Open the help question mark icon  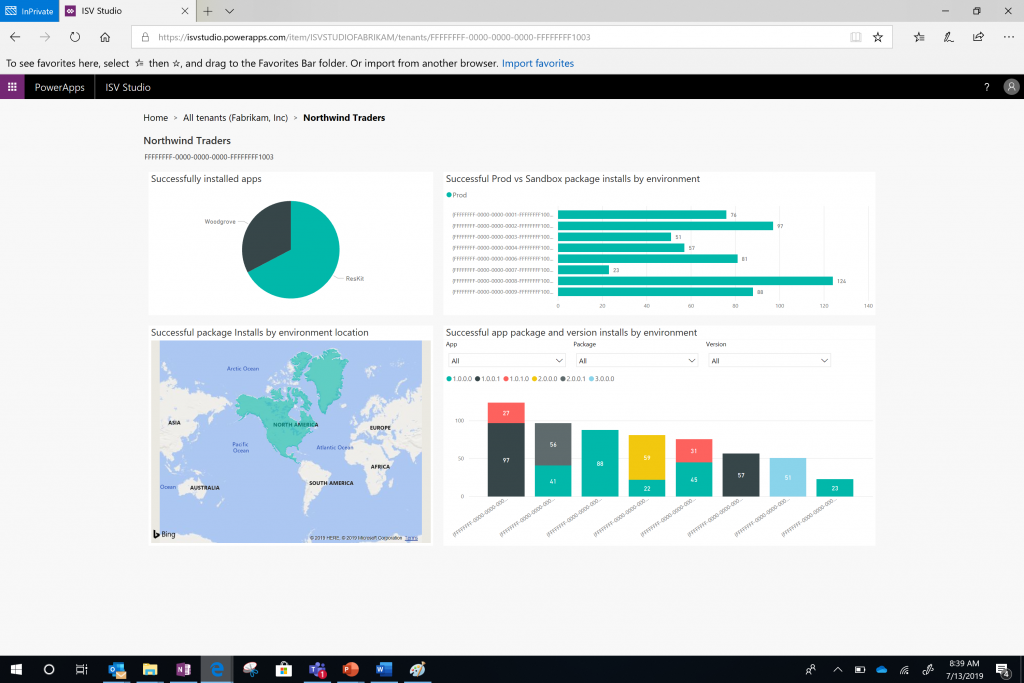coord(986,87)
